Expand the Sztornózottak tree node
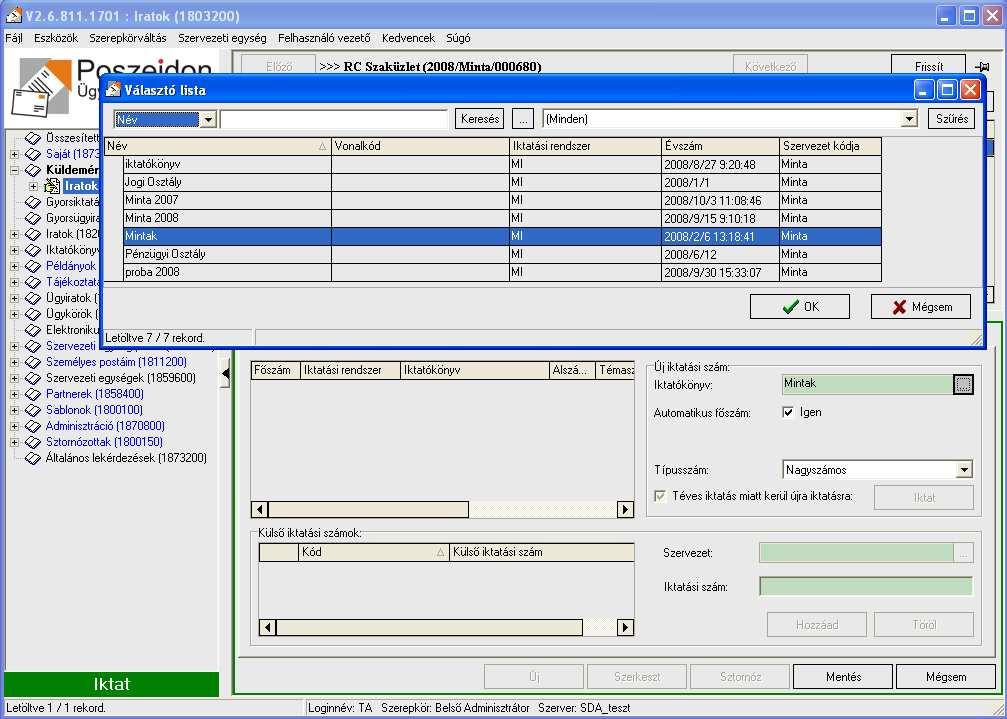 [15, 442]
